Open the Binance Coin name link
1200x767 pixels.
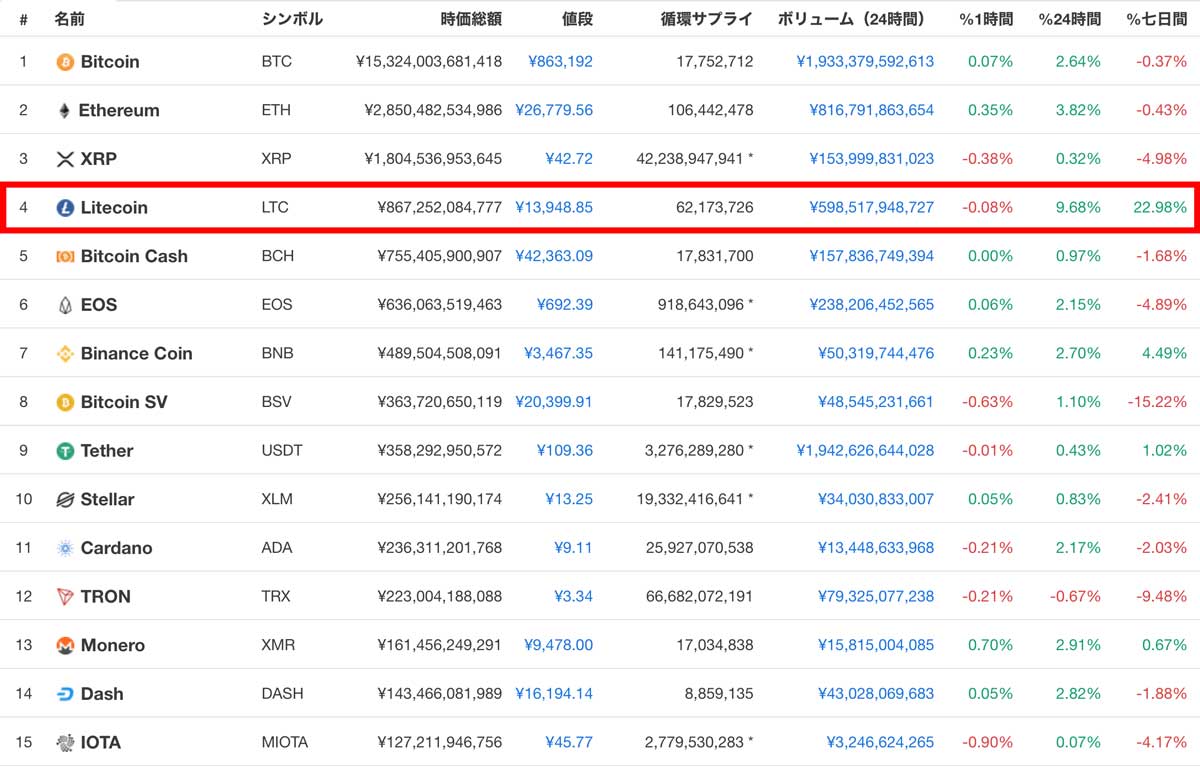coord(137,354)
